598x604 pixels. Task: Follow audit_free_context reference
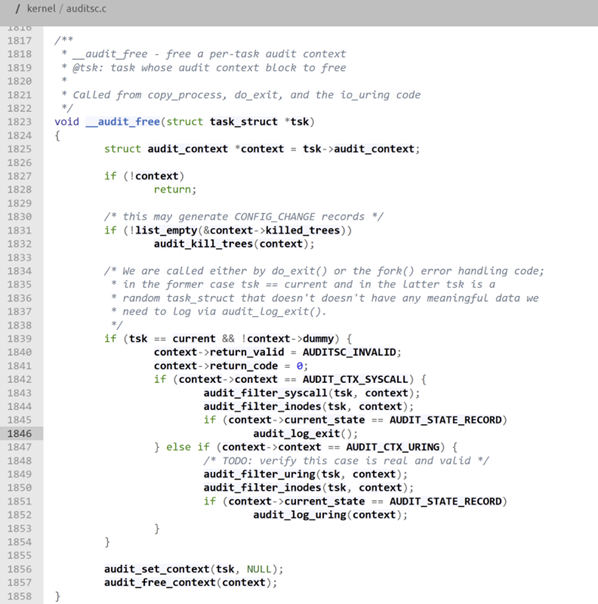(160, 583)
